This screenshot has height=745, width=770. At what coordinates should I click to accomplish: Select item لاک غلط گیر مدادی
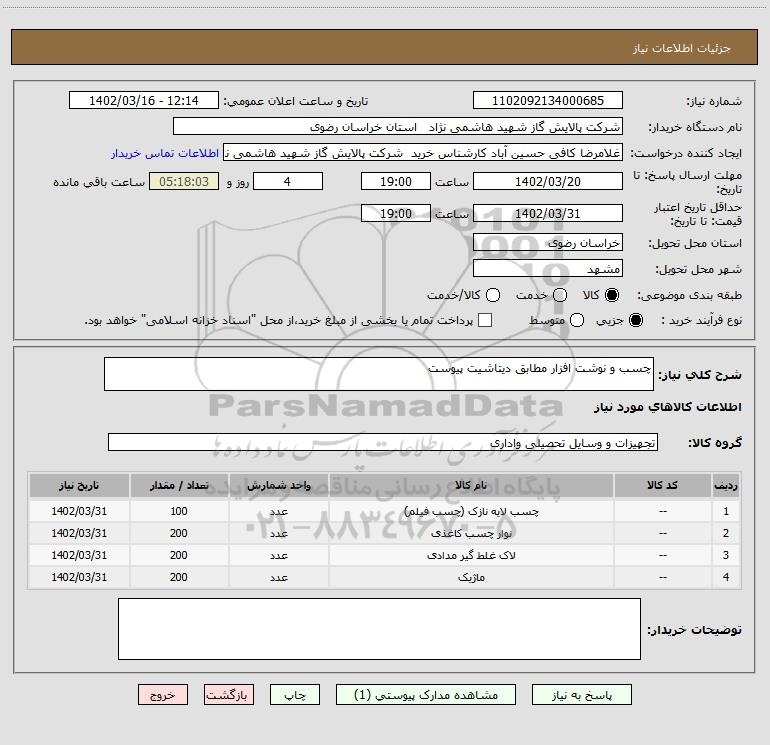pos(471,555)
